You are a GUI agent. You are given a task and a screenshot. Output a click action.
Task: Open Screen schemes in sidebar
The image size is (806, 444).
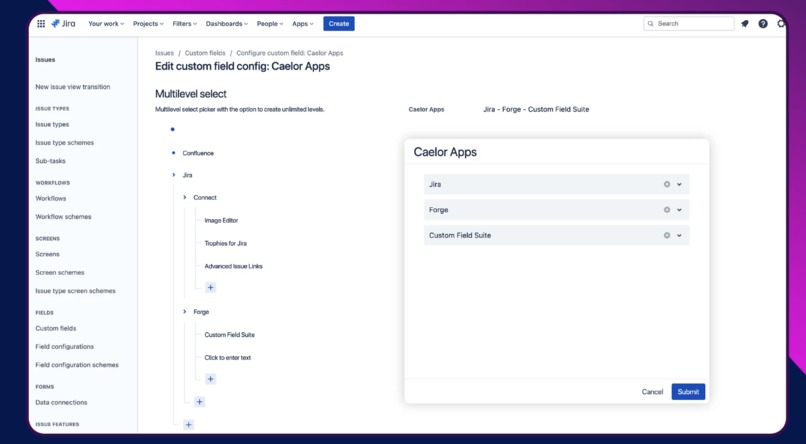point(60,272)
